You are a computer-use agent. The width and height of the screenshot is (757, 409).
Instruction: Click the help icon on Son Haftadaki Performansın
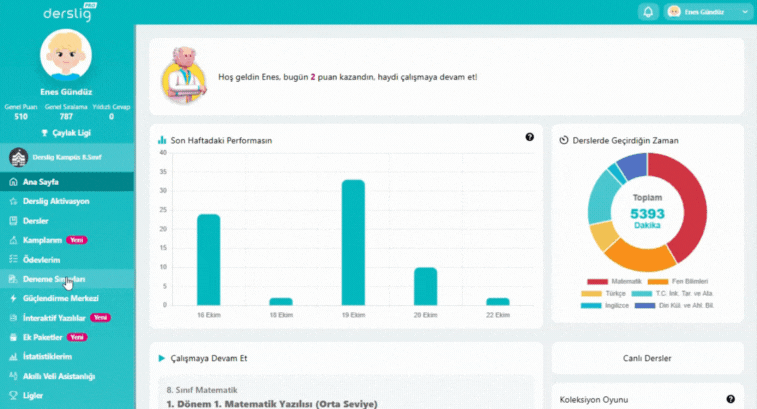[x=529, y=137]
